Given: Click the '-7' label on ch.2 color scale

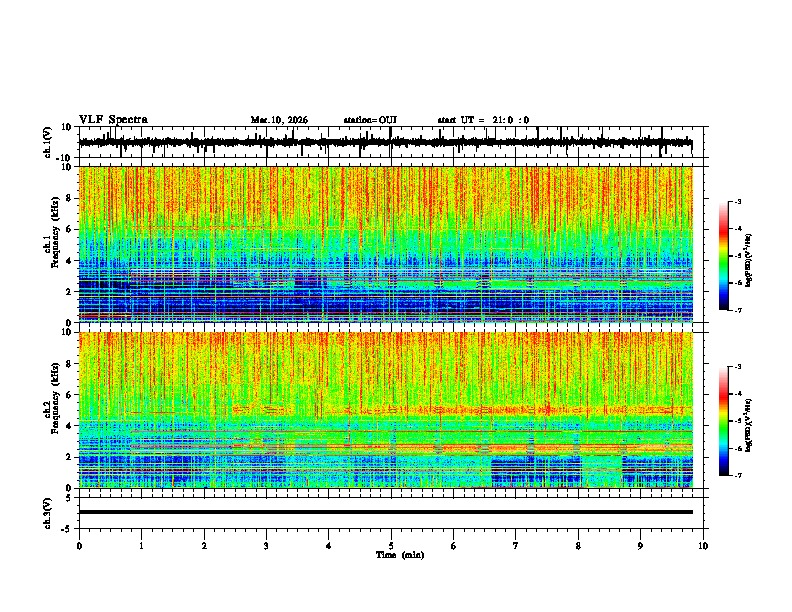Looking at the screenshot, I should point(737,475).
